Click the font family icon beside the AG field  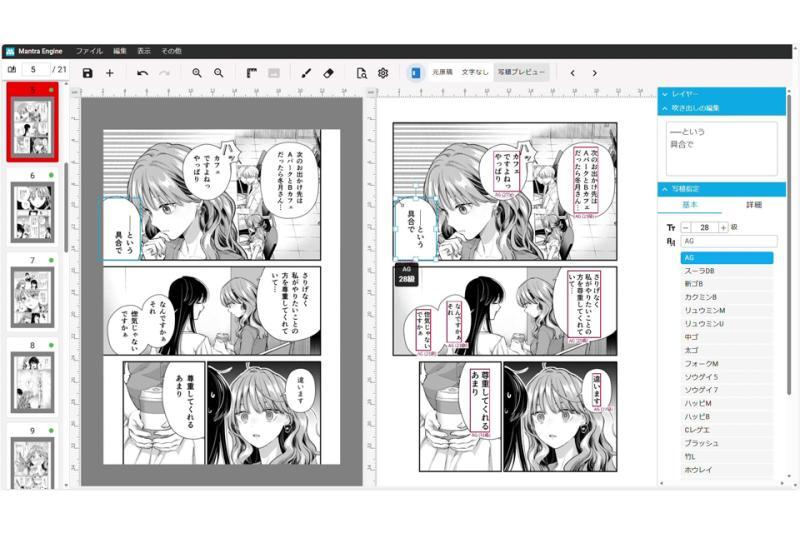coord(671,241)
